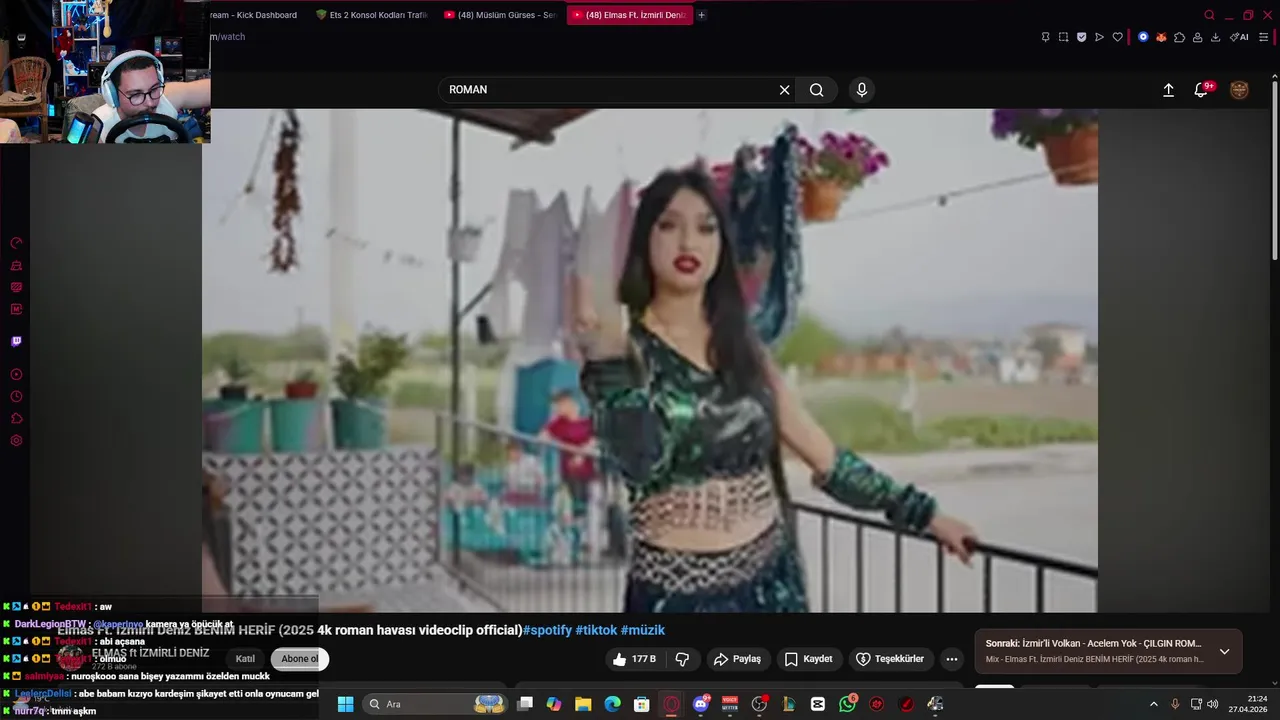Open the browser downloads icon

click(x=1215, y=37)
